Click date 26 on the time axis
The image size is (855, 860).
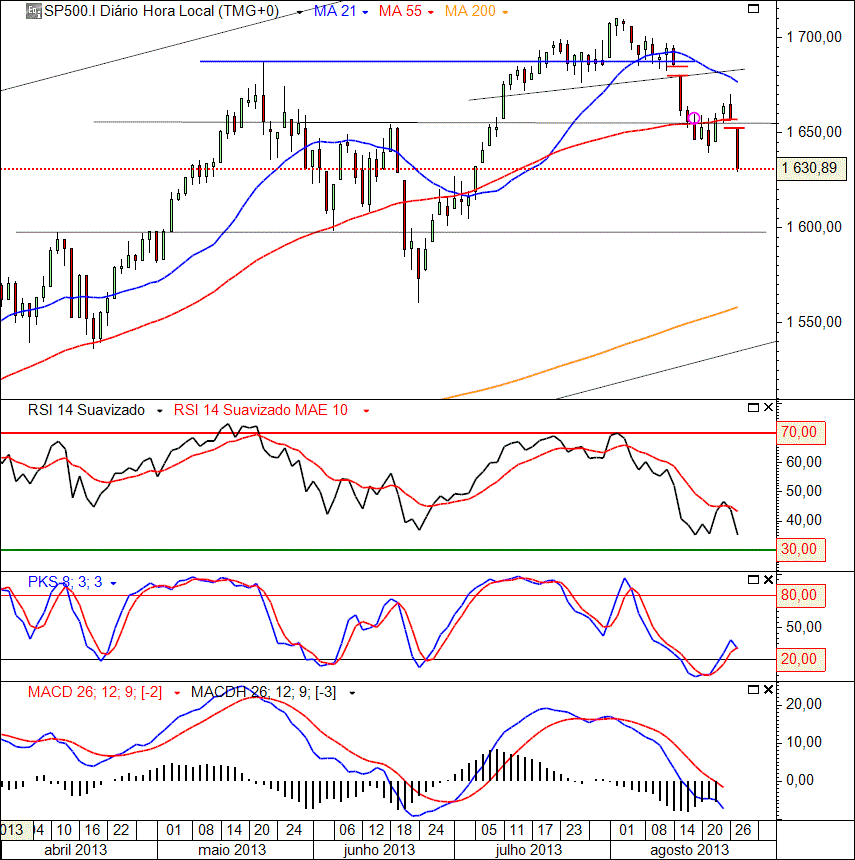(743, 830)
